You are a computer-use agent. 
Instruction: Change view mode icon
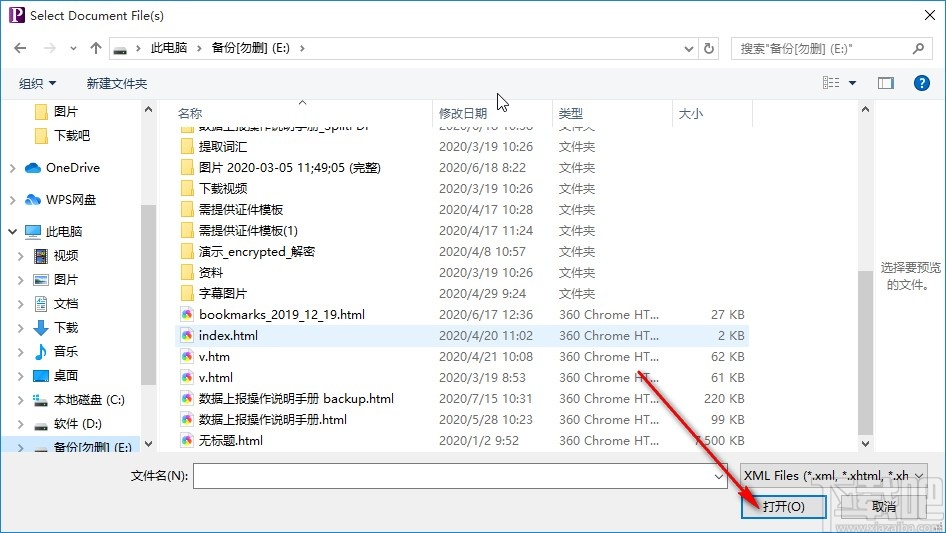pos(831,83)
